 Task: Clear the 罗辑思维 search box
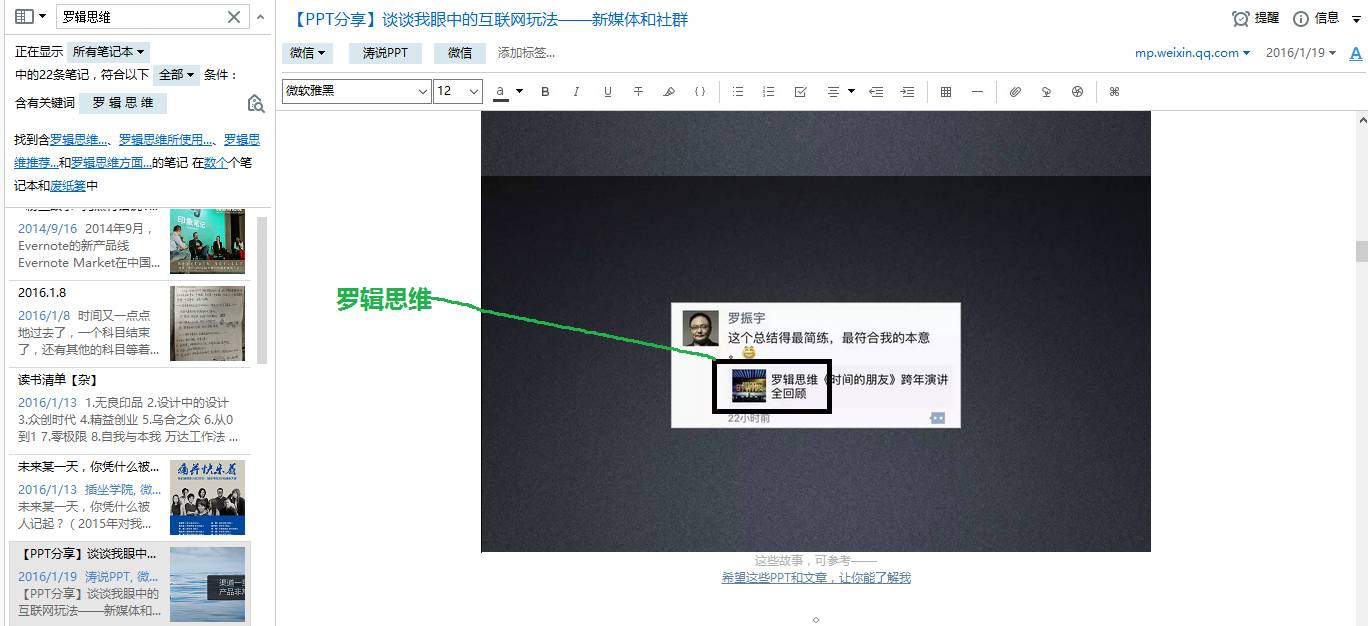coord(234,17)
